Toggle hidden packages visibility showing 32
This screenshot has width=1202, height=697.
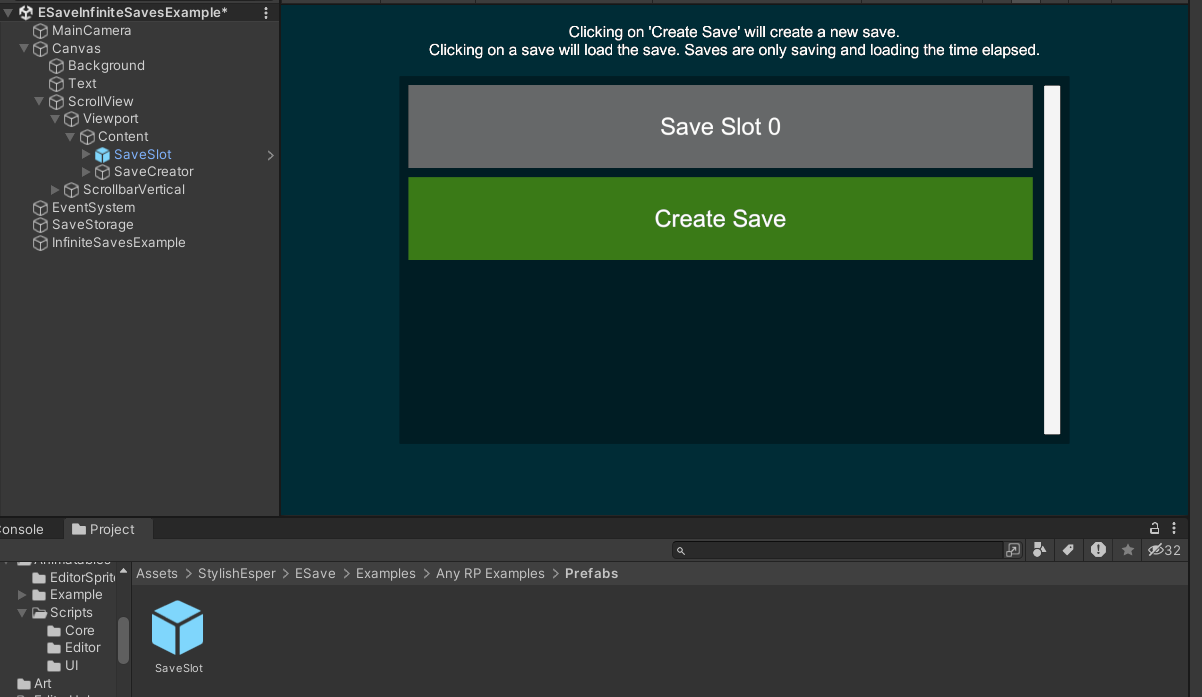1164,550
